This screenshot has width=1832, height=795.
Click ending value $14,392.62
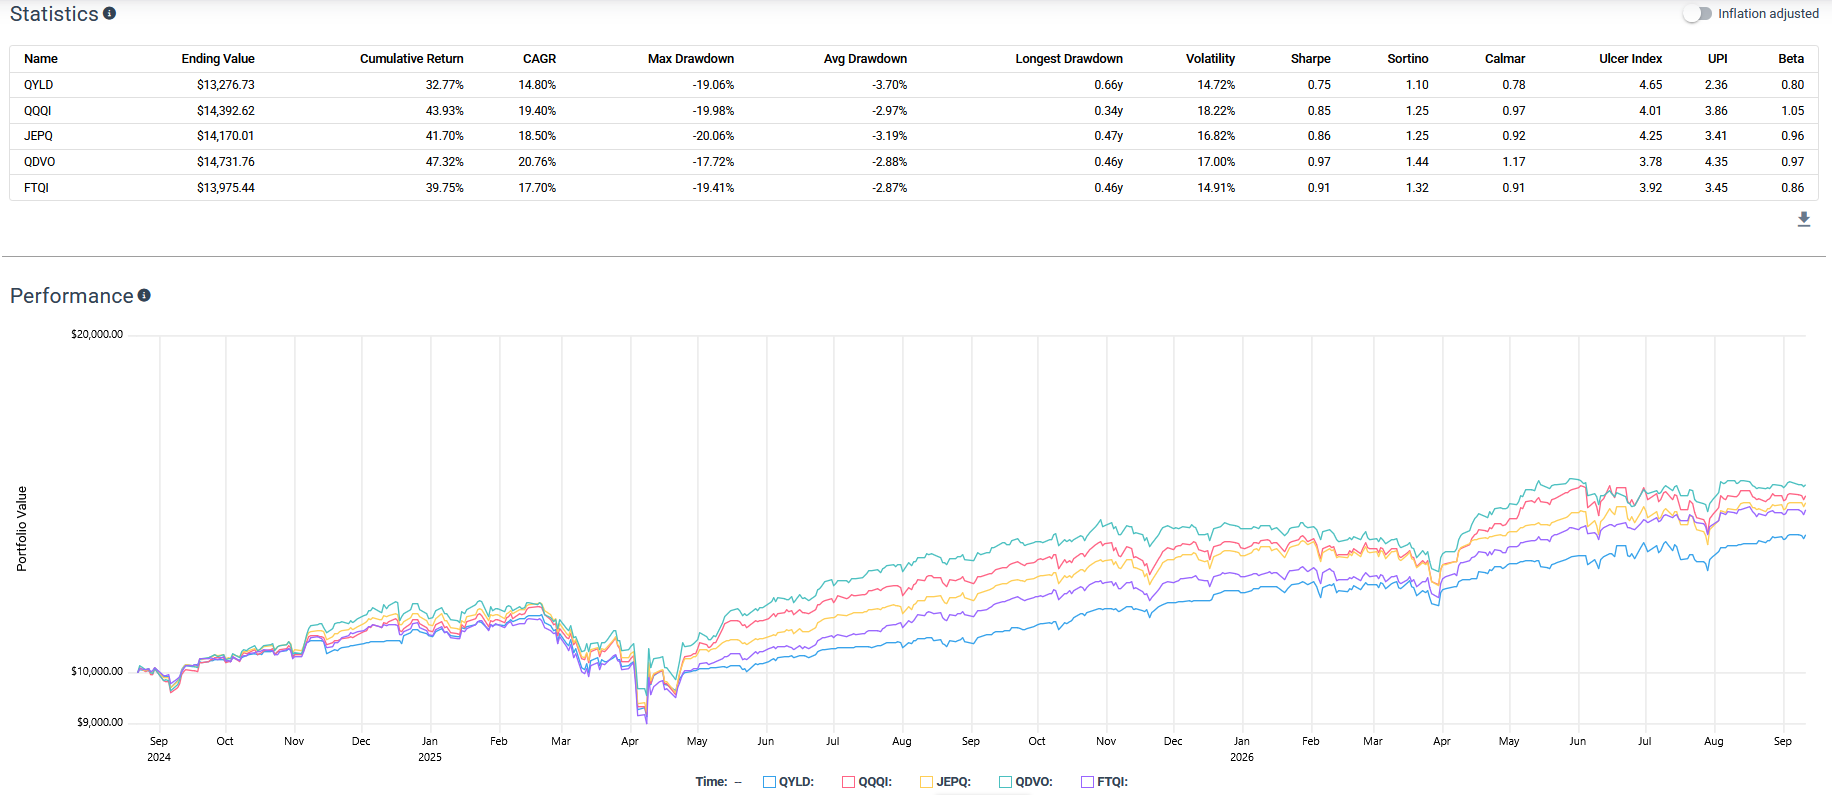coord(226,111)
